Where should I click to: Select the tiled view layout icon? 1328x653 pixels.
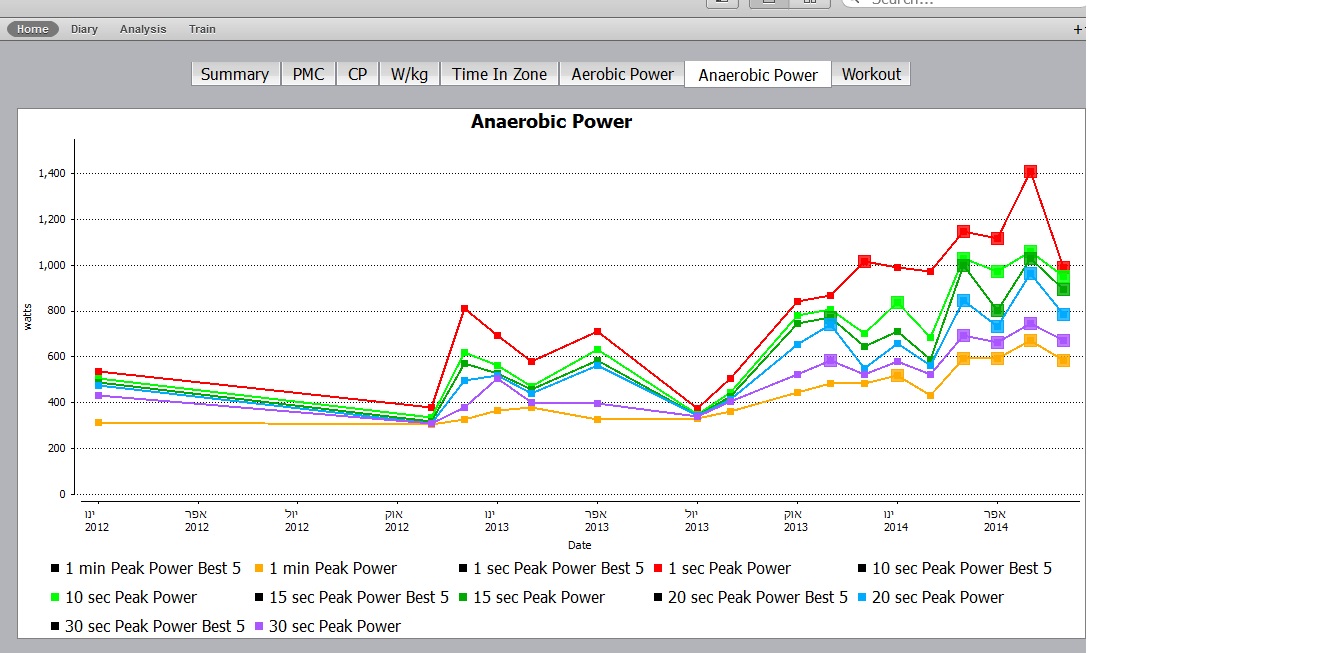tap(809, 3)
